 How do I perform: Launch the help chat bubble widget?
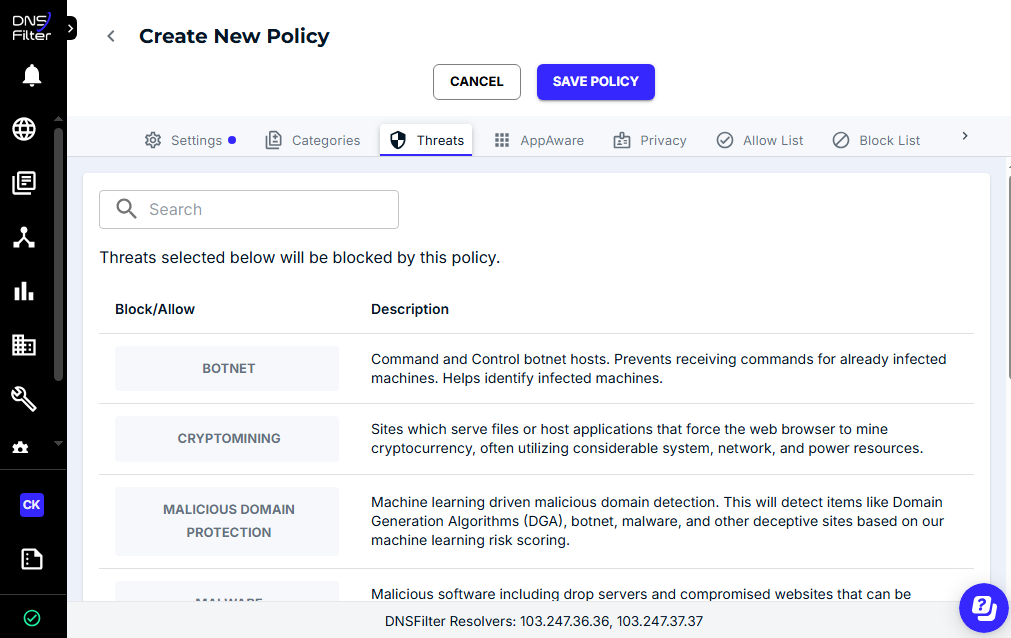click(983, 607)
